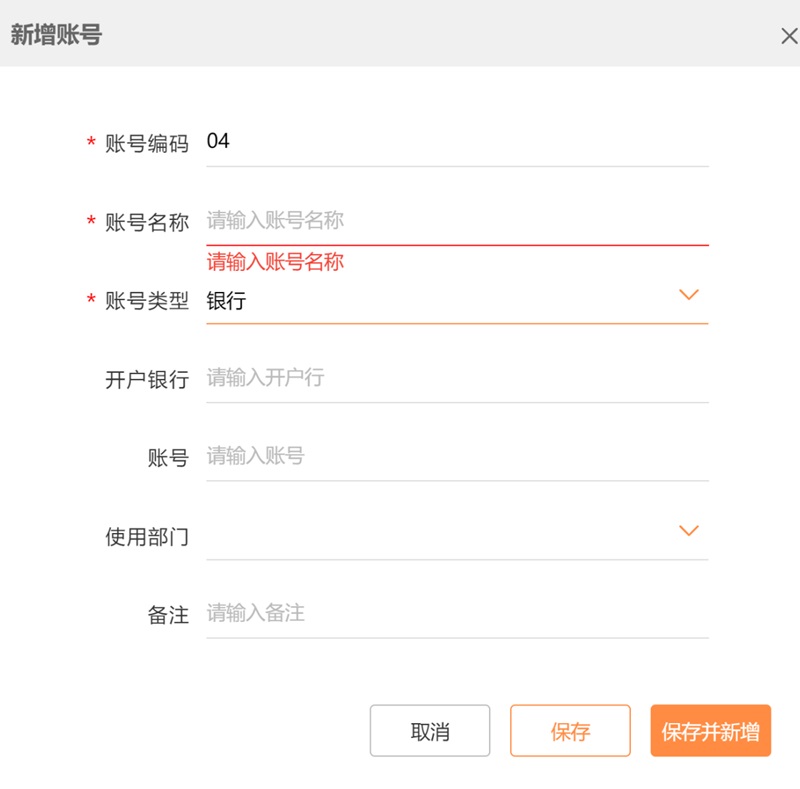Click the outlined 保存 button
This screenshot has width=800, height=789.
click(570, 731)
